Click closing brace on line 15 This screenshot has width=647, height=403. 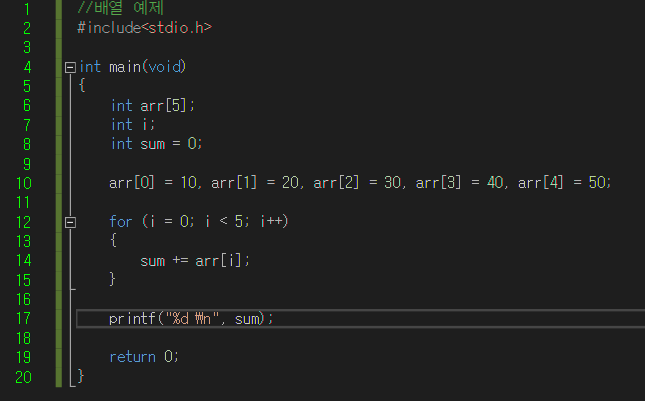113,279
